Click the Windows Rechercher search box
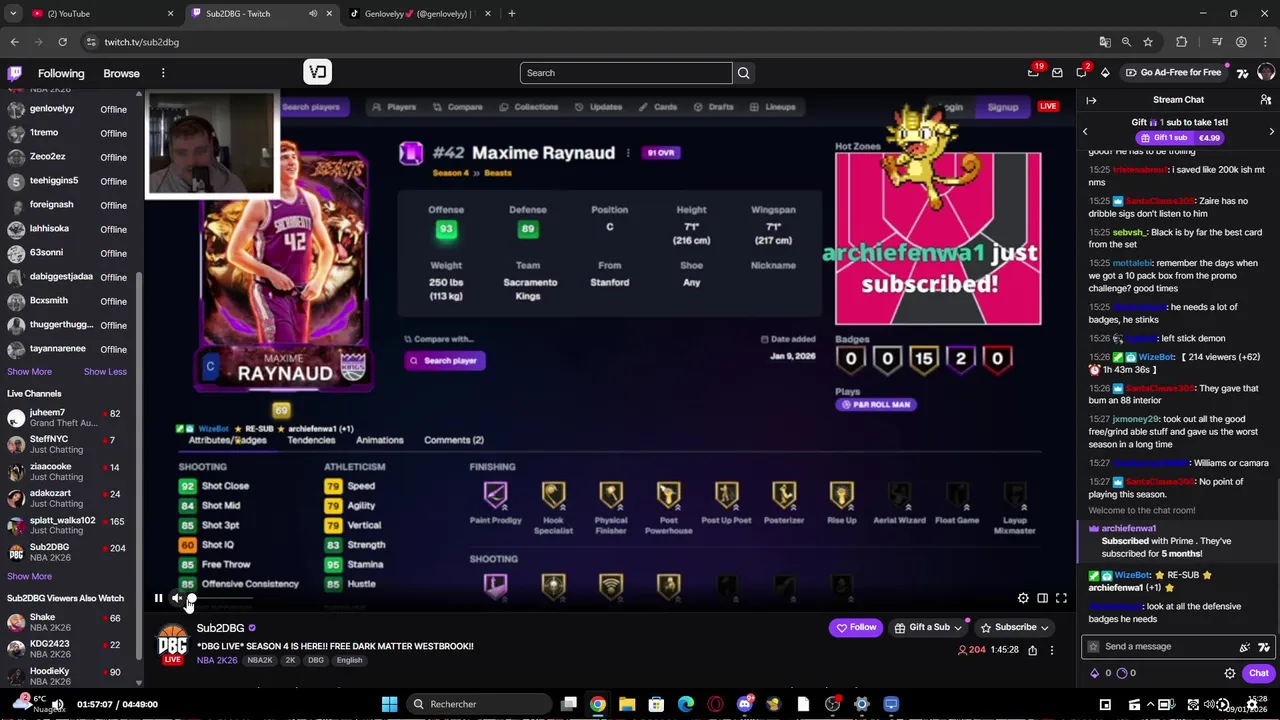 (x=478, y=704)
